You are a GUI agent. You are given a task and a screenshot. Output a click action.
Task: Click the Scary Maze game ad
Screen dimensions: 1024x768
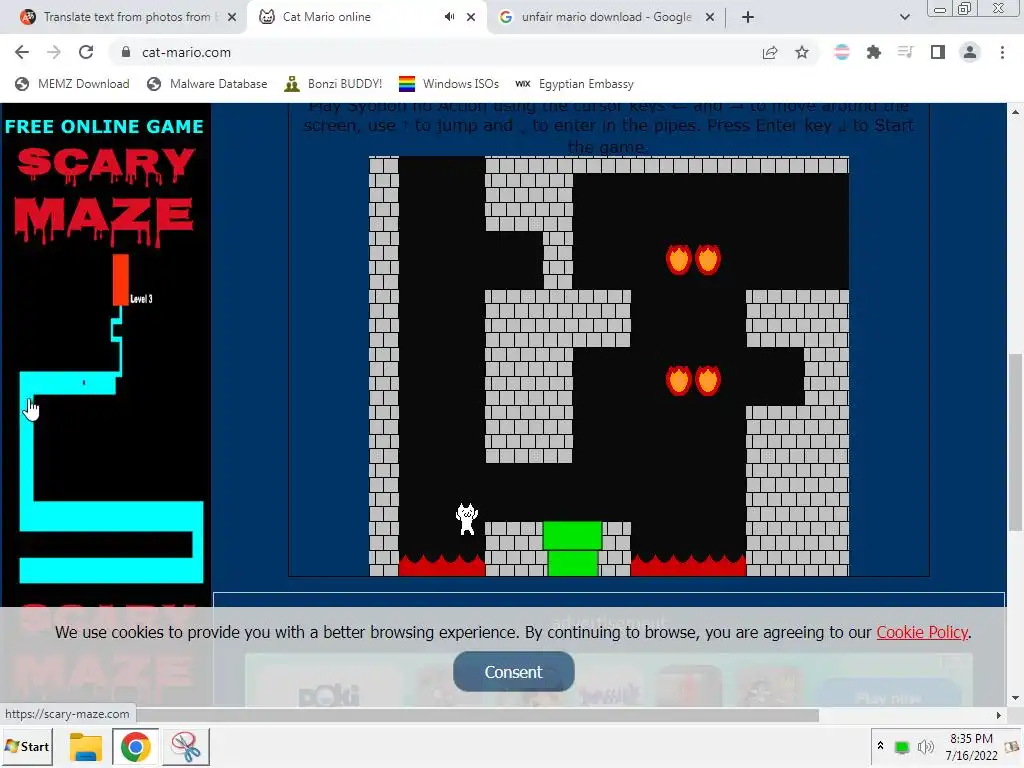pos(106,353)
